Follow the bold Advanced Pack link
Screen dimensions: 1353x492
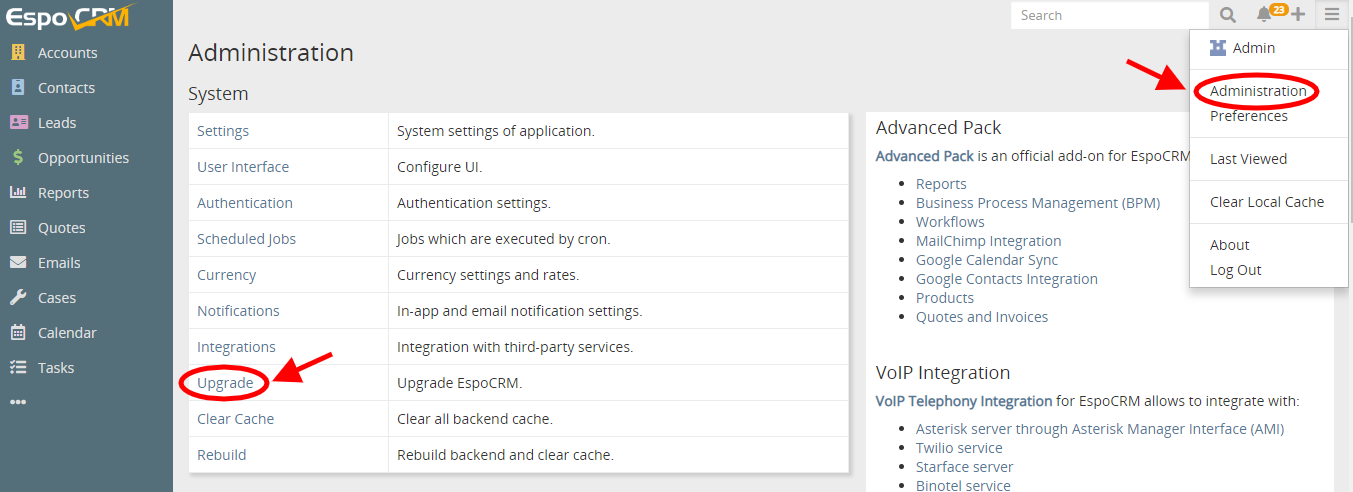(x=925, y=156)
